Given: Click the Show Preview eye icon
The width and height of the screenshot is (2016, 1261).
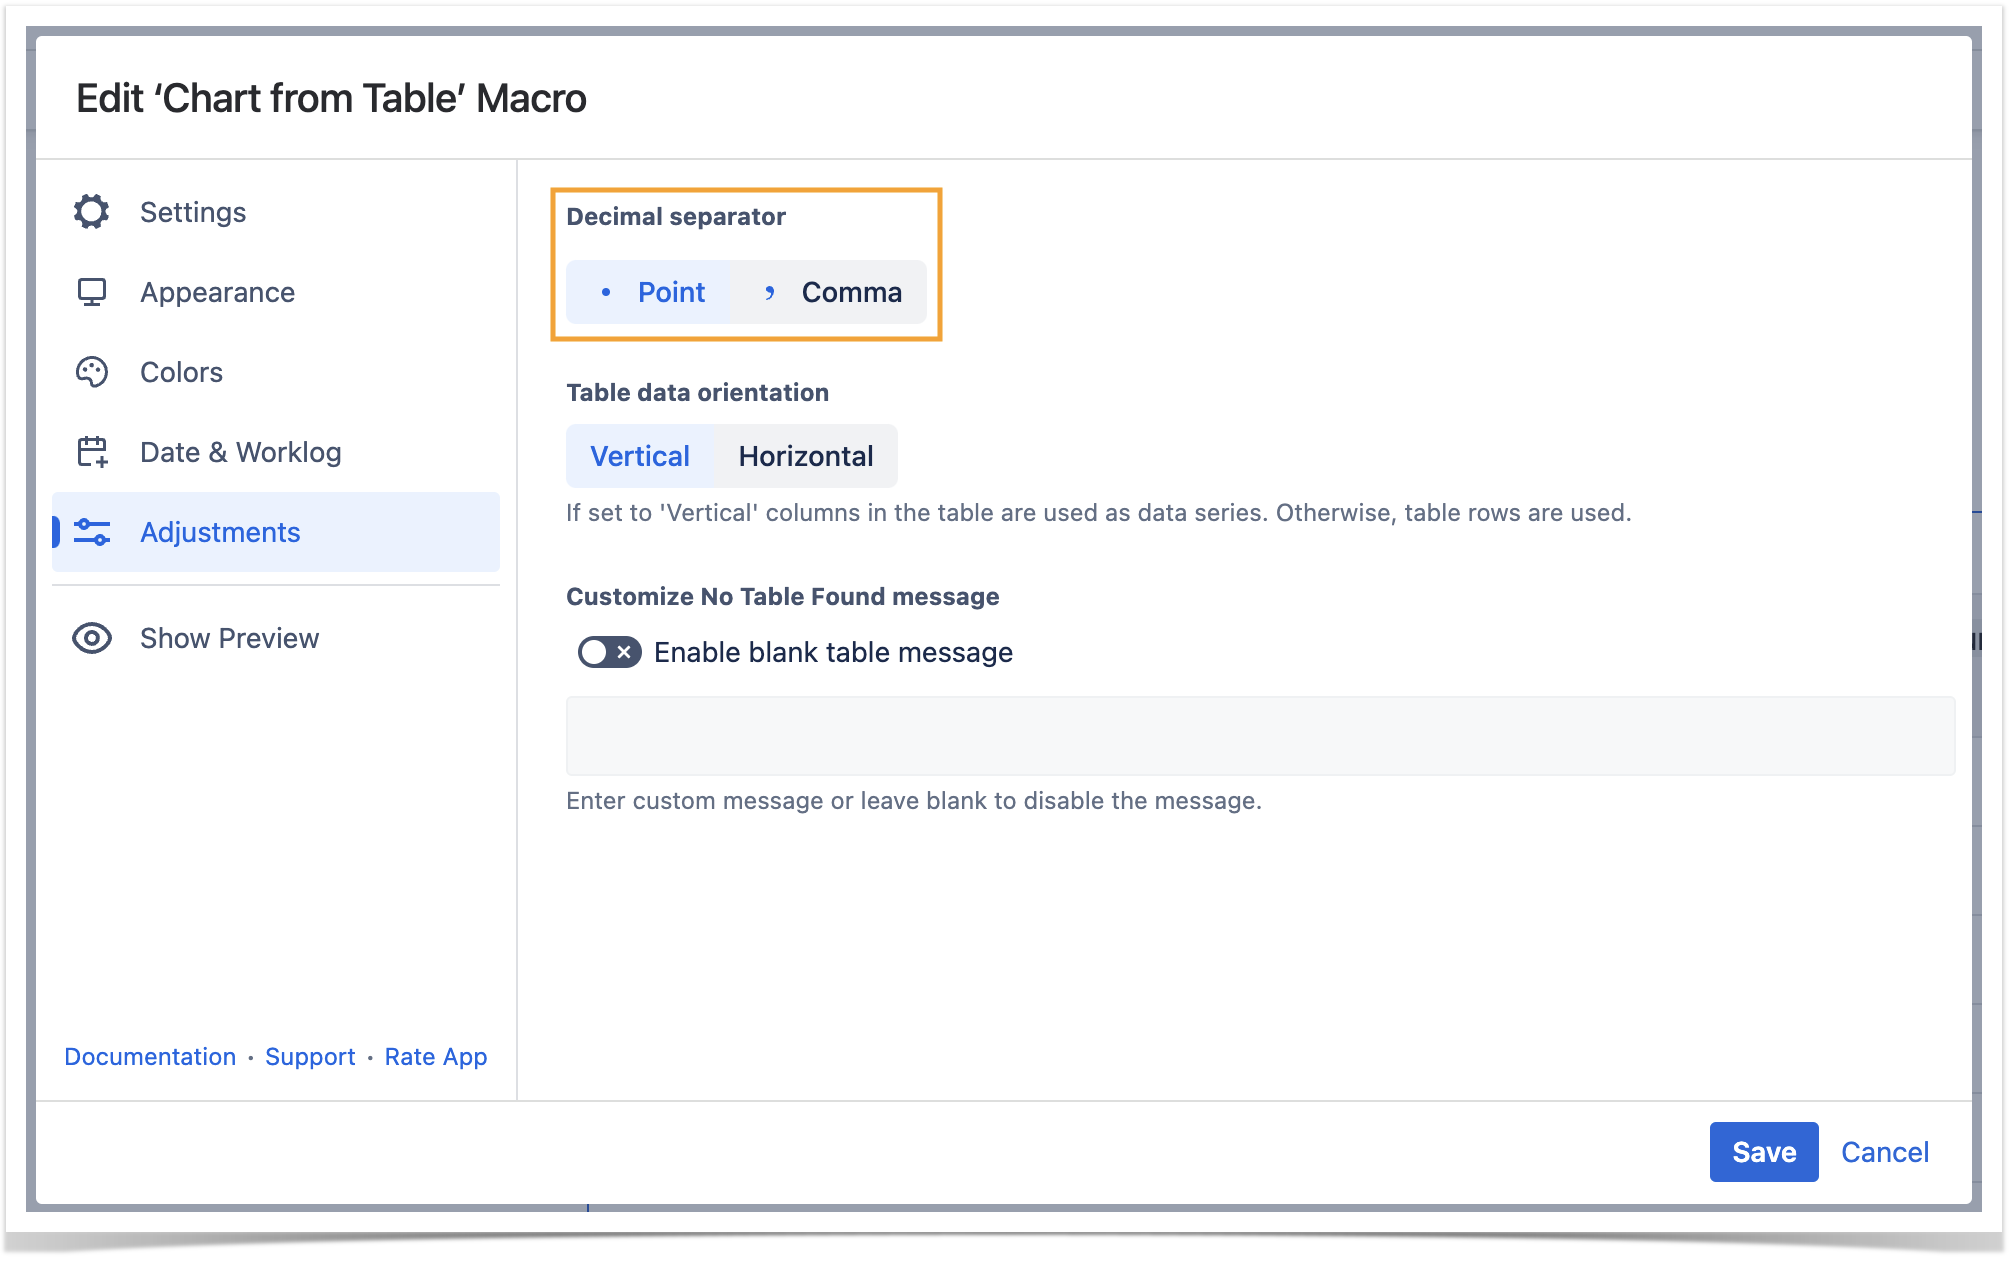Looking at the screenshot, I should tap(91, 638).
